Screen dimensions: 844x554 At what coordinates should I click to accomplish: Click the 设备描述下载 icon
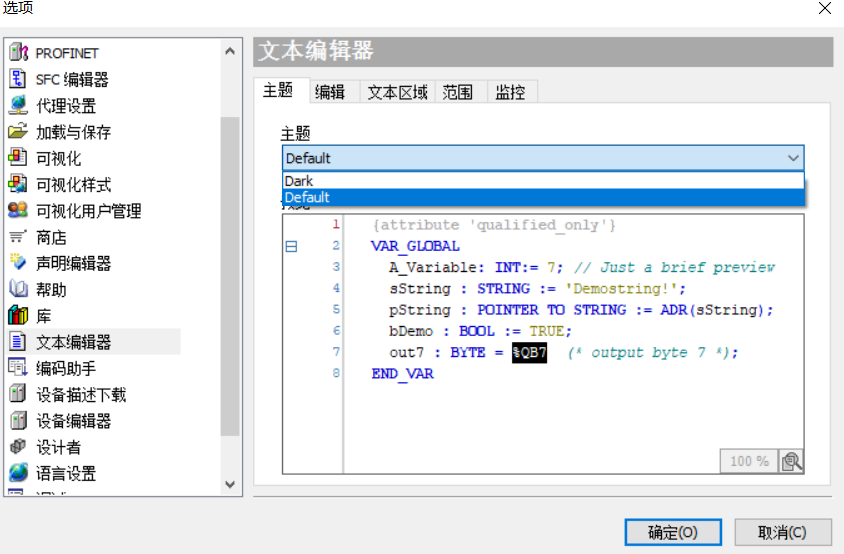tap(18, 394)
